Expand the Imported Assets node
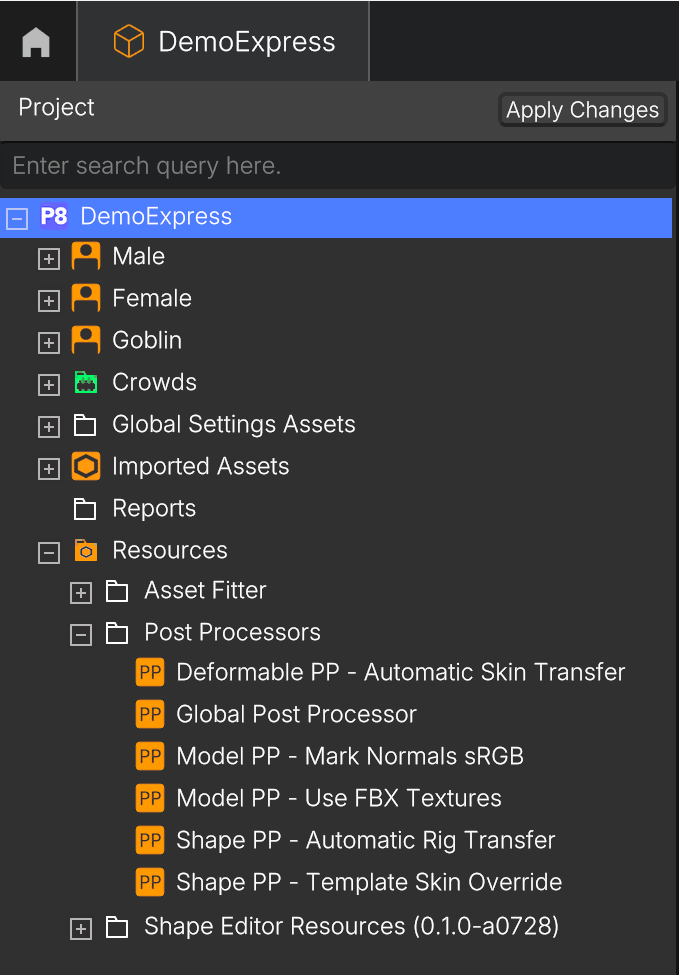The image size is (679, 975). (x=49, y=469)
